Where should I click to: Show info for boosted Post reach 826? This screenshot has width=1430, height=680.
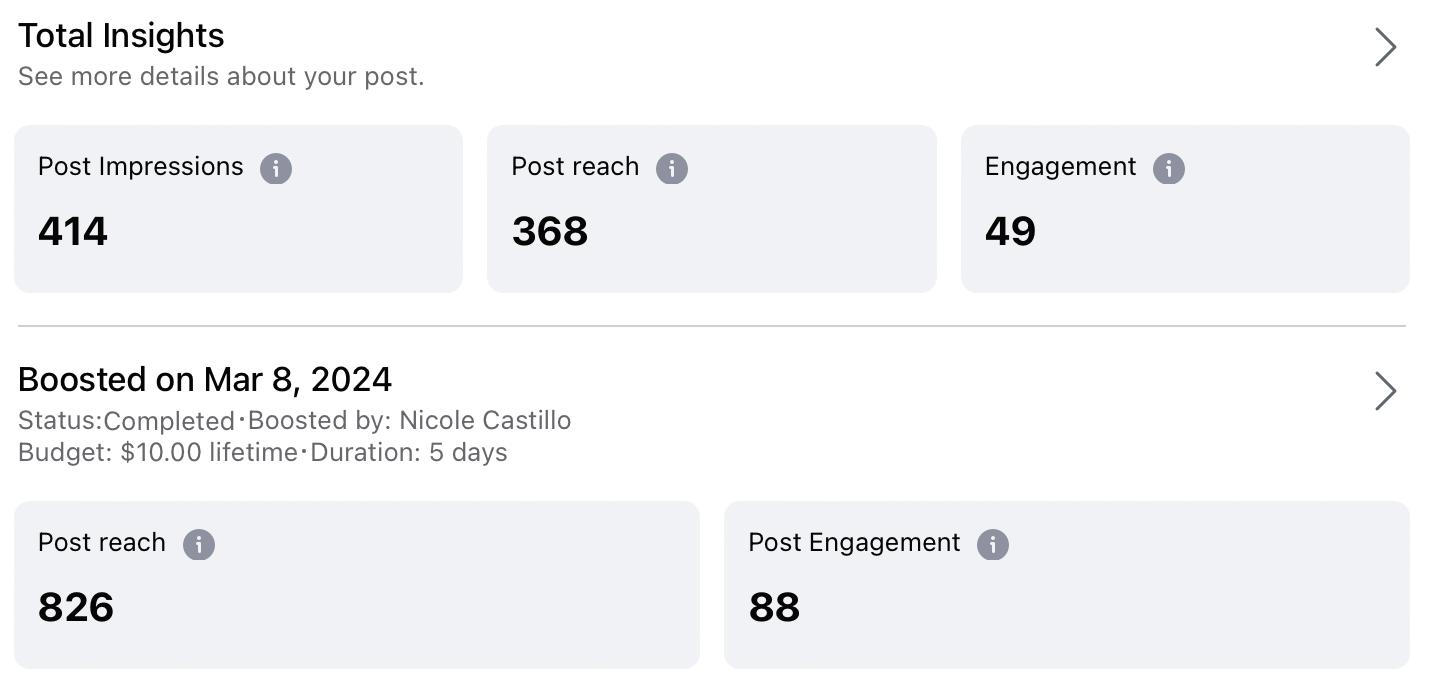click(199, 544)
